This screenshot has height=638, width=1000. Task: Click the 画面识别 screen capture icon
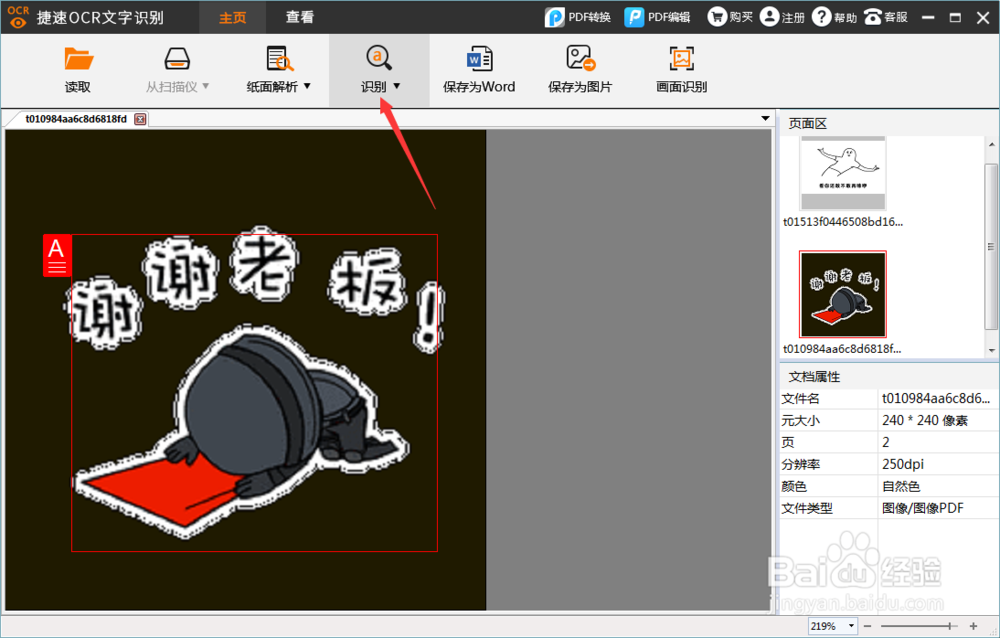click(x=681, y=59)
